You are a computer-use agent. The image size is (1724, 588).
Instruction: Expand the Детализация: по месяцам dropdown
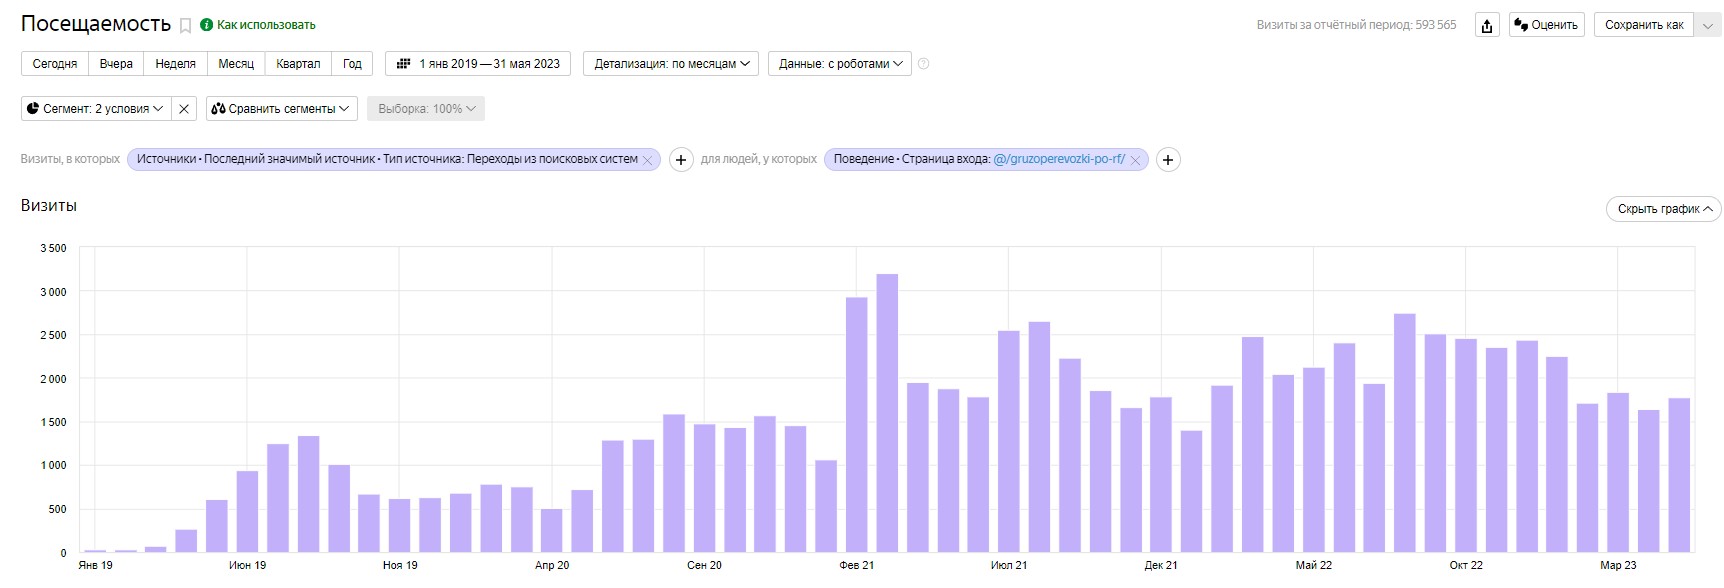[671, 64]
